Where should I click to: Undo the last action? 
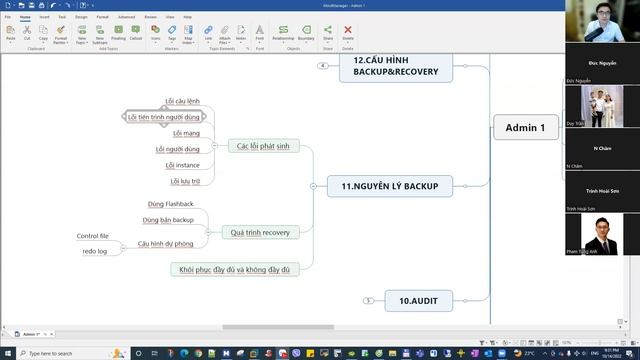[53, 5]
